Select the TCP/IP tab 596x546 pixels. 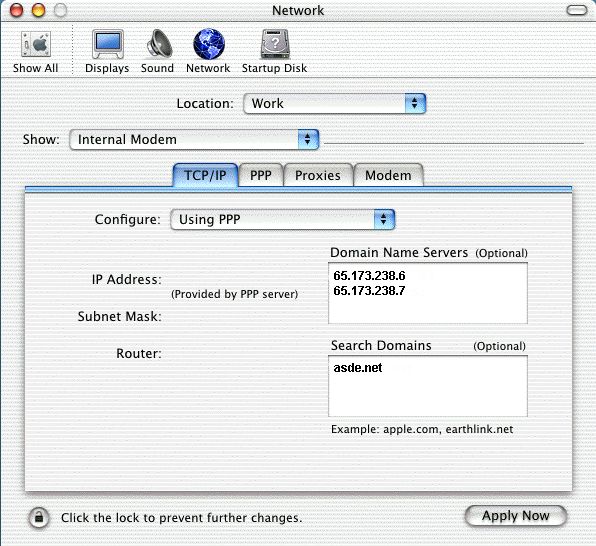205,175
